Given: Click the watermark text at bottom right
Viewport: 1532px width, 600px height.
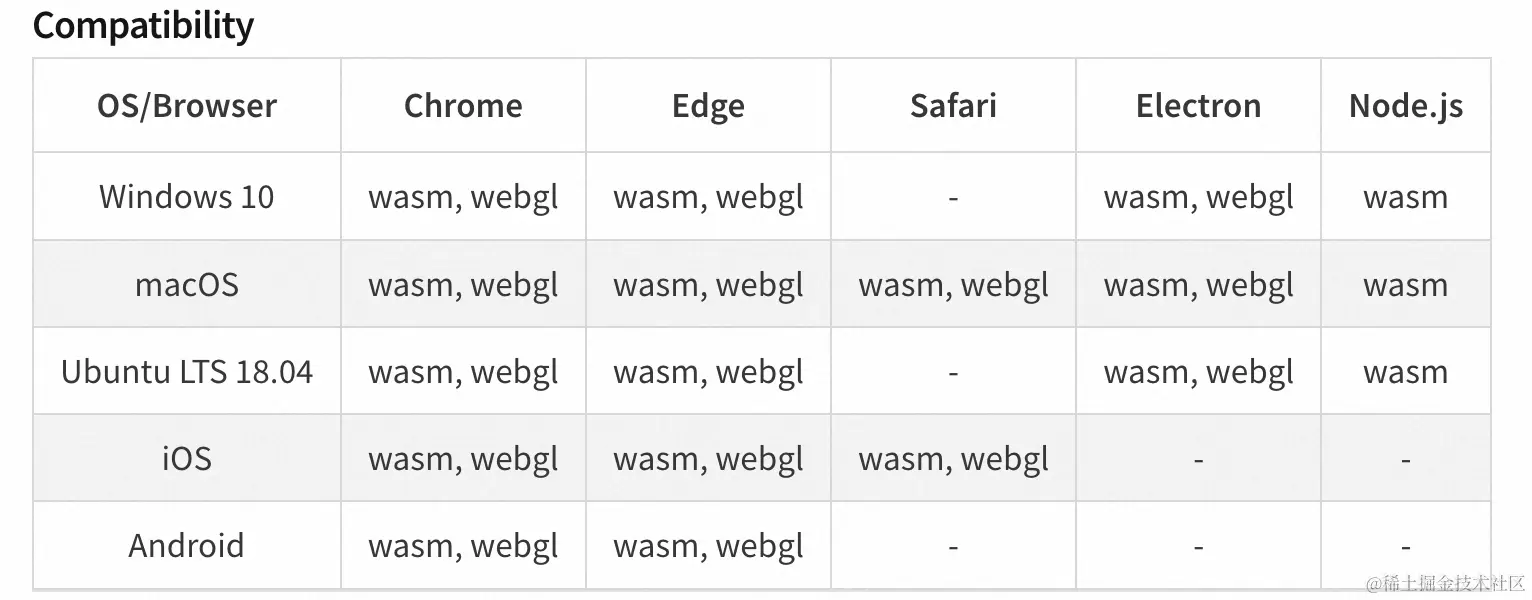Looking at the screenshot, I should pyautogui.click(x=1446, y=582).
